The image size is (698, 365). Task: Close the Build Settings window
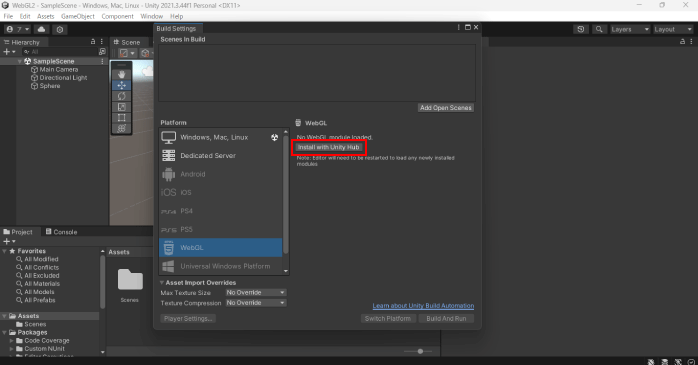pos(476,27)
